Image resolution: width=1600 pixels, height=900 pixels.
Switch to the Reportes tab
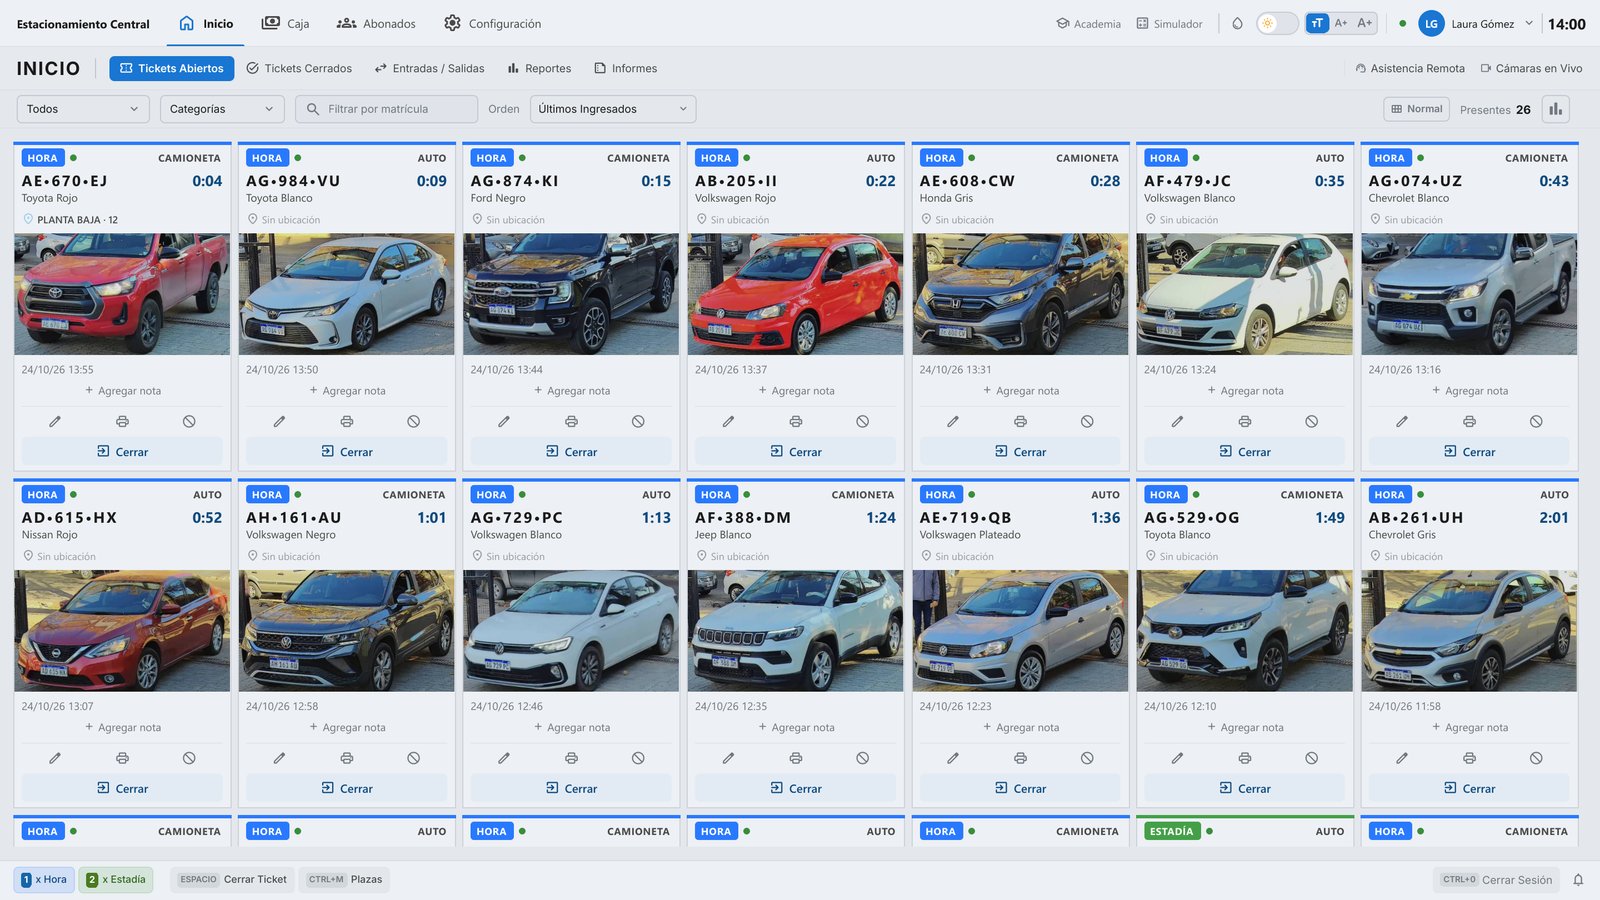point(539,69)
